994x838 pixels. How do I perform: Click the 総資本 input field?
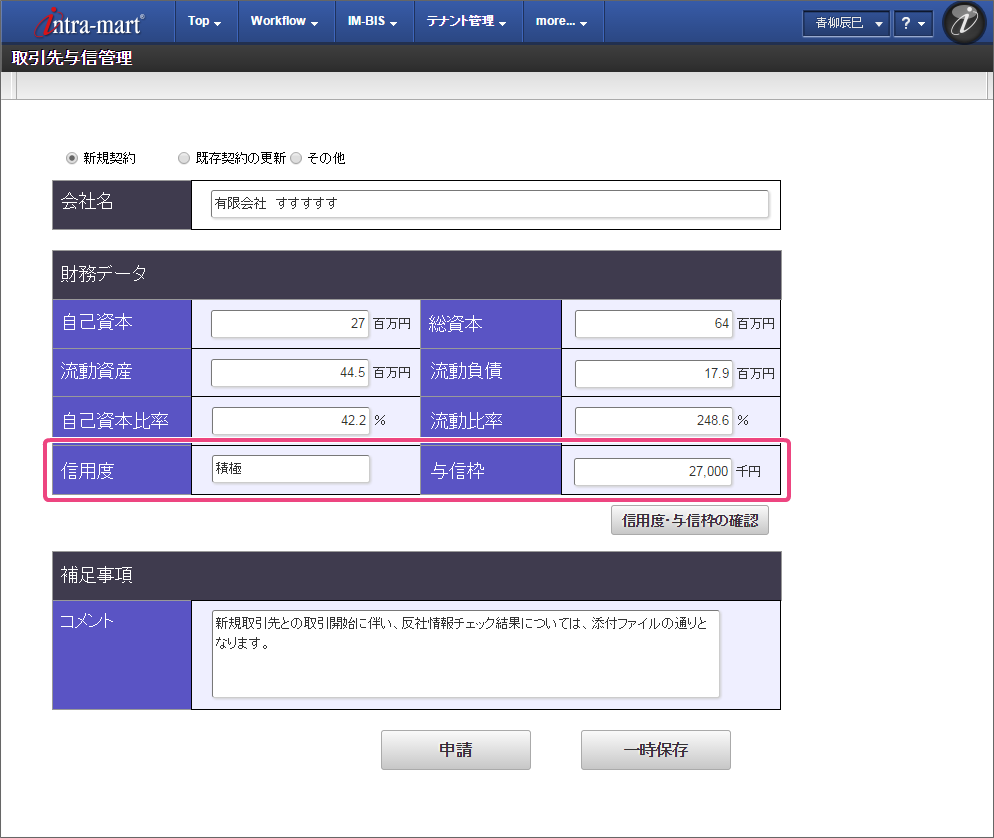click(653, 324)
